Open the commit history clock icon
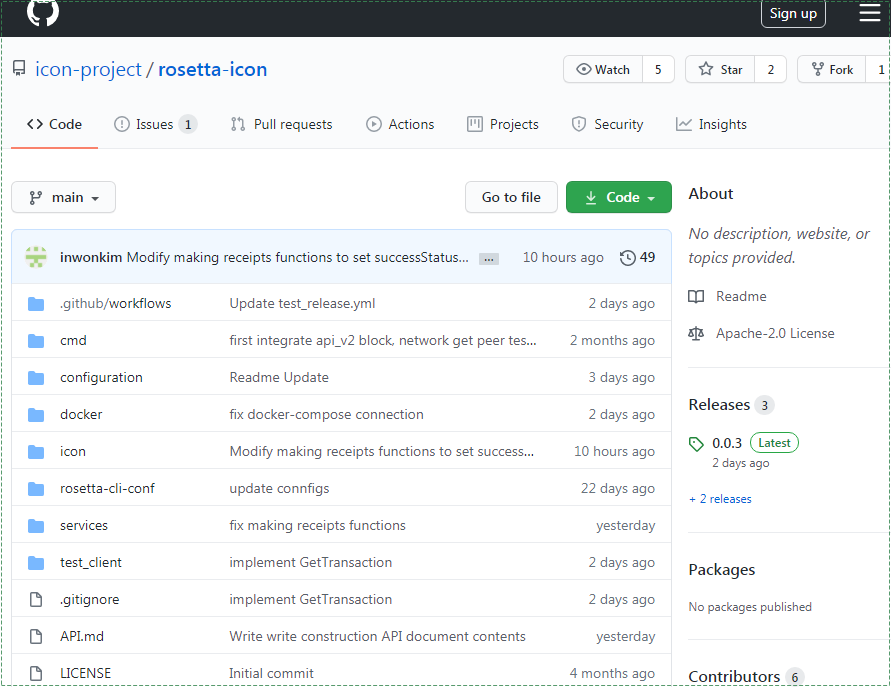The image size is (891, 687). (627, 258)
